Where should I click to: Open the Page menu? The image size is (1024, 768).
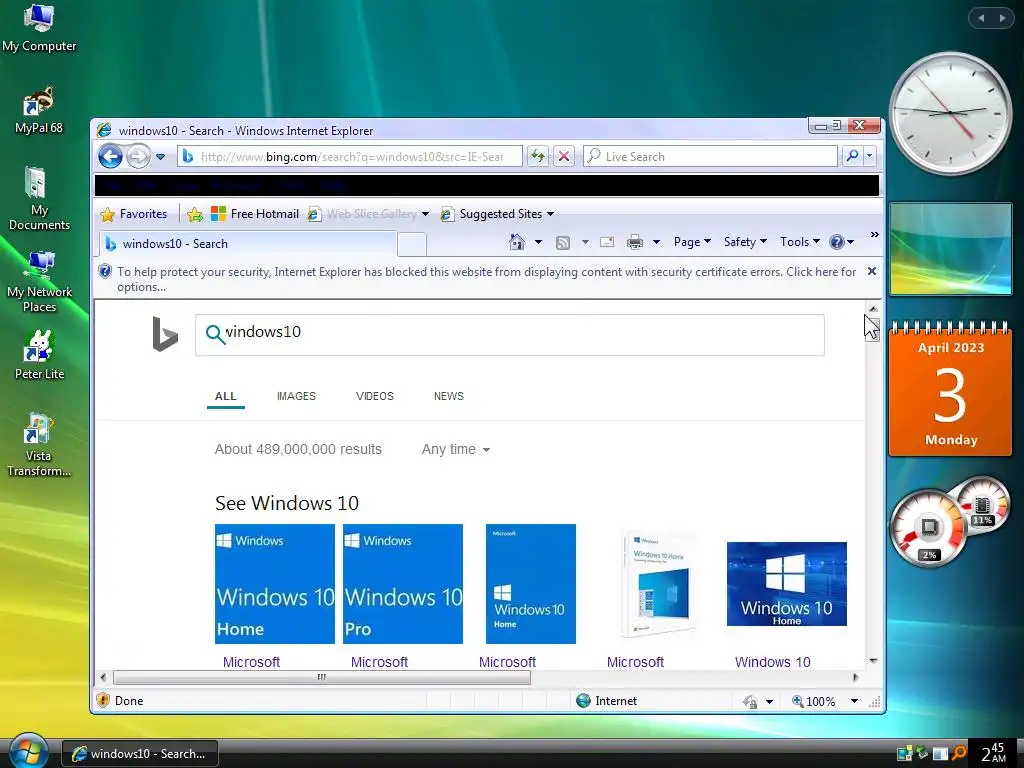[692, 242]
